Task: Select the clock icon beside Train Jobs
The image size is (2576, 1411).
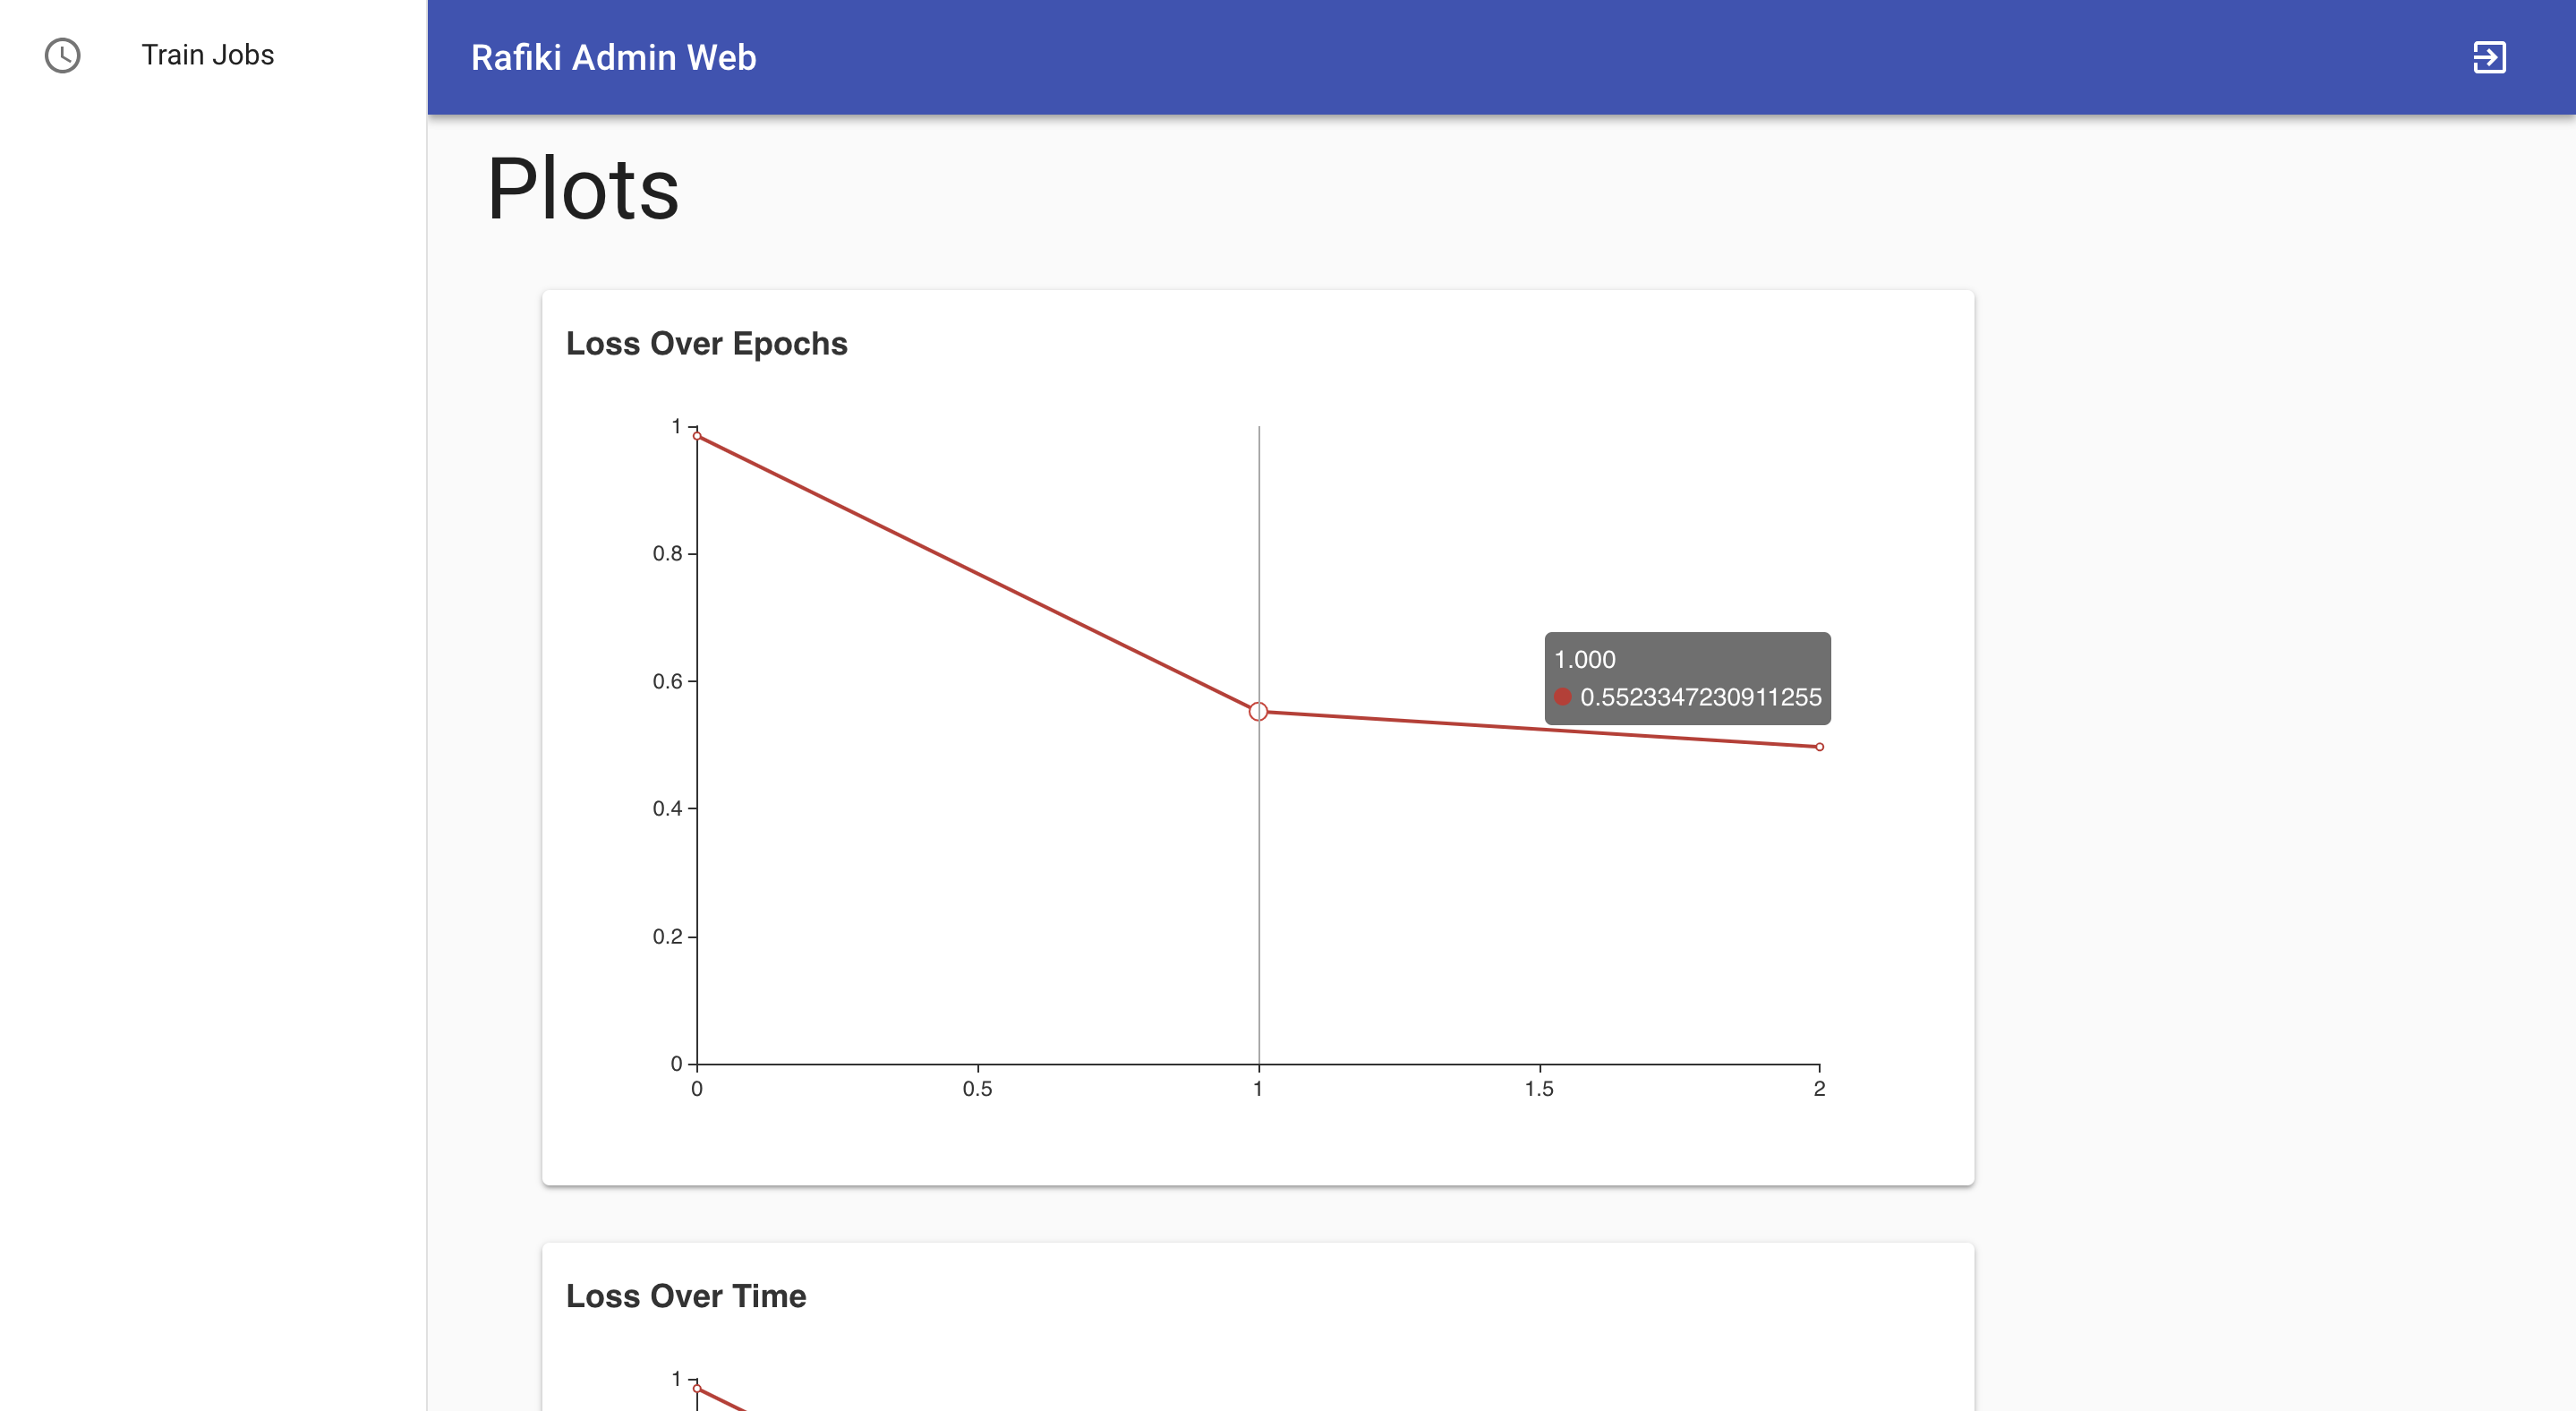Action: pyautogui.click(x=62, y=56)
